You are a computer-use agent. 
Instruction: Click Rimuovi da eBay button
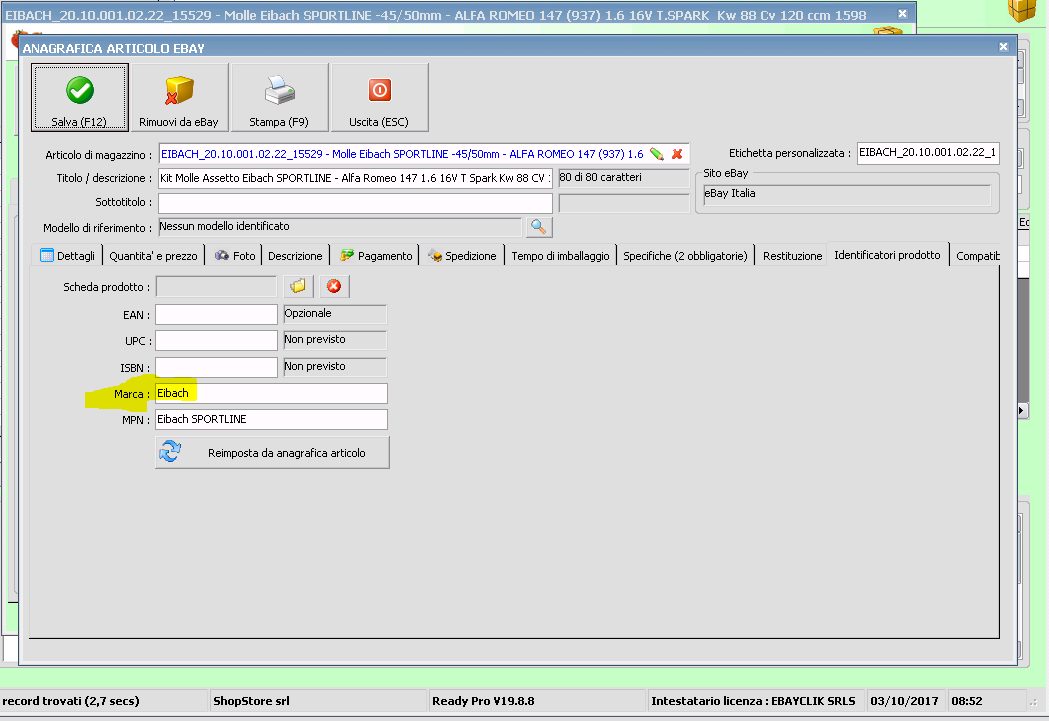(179, 98)
